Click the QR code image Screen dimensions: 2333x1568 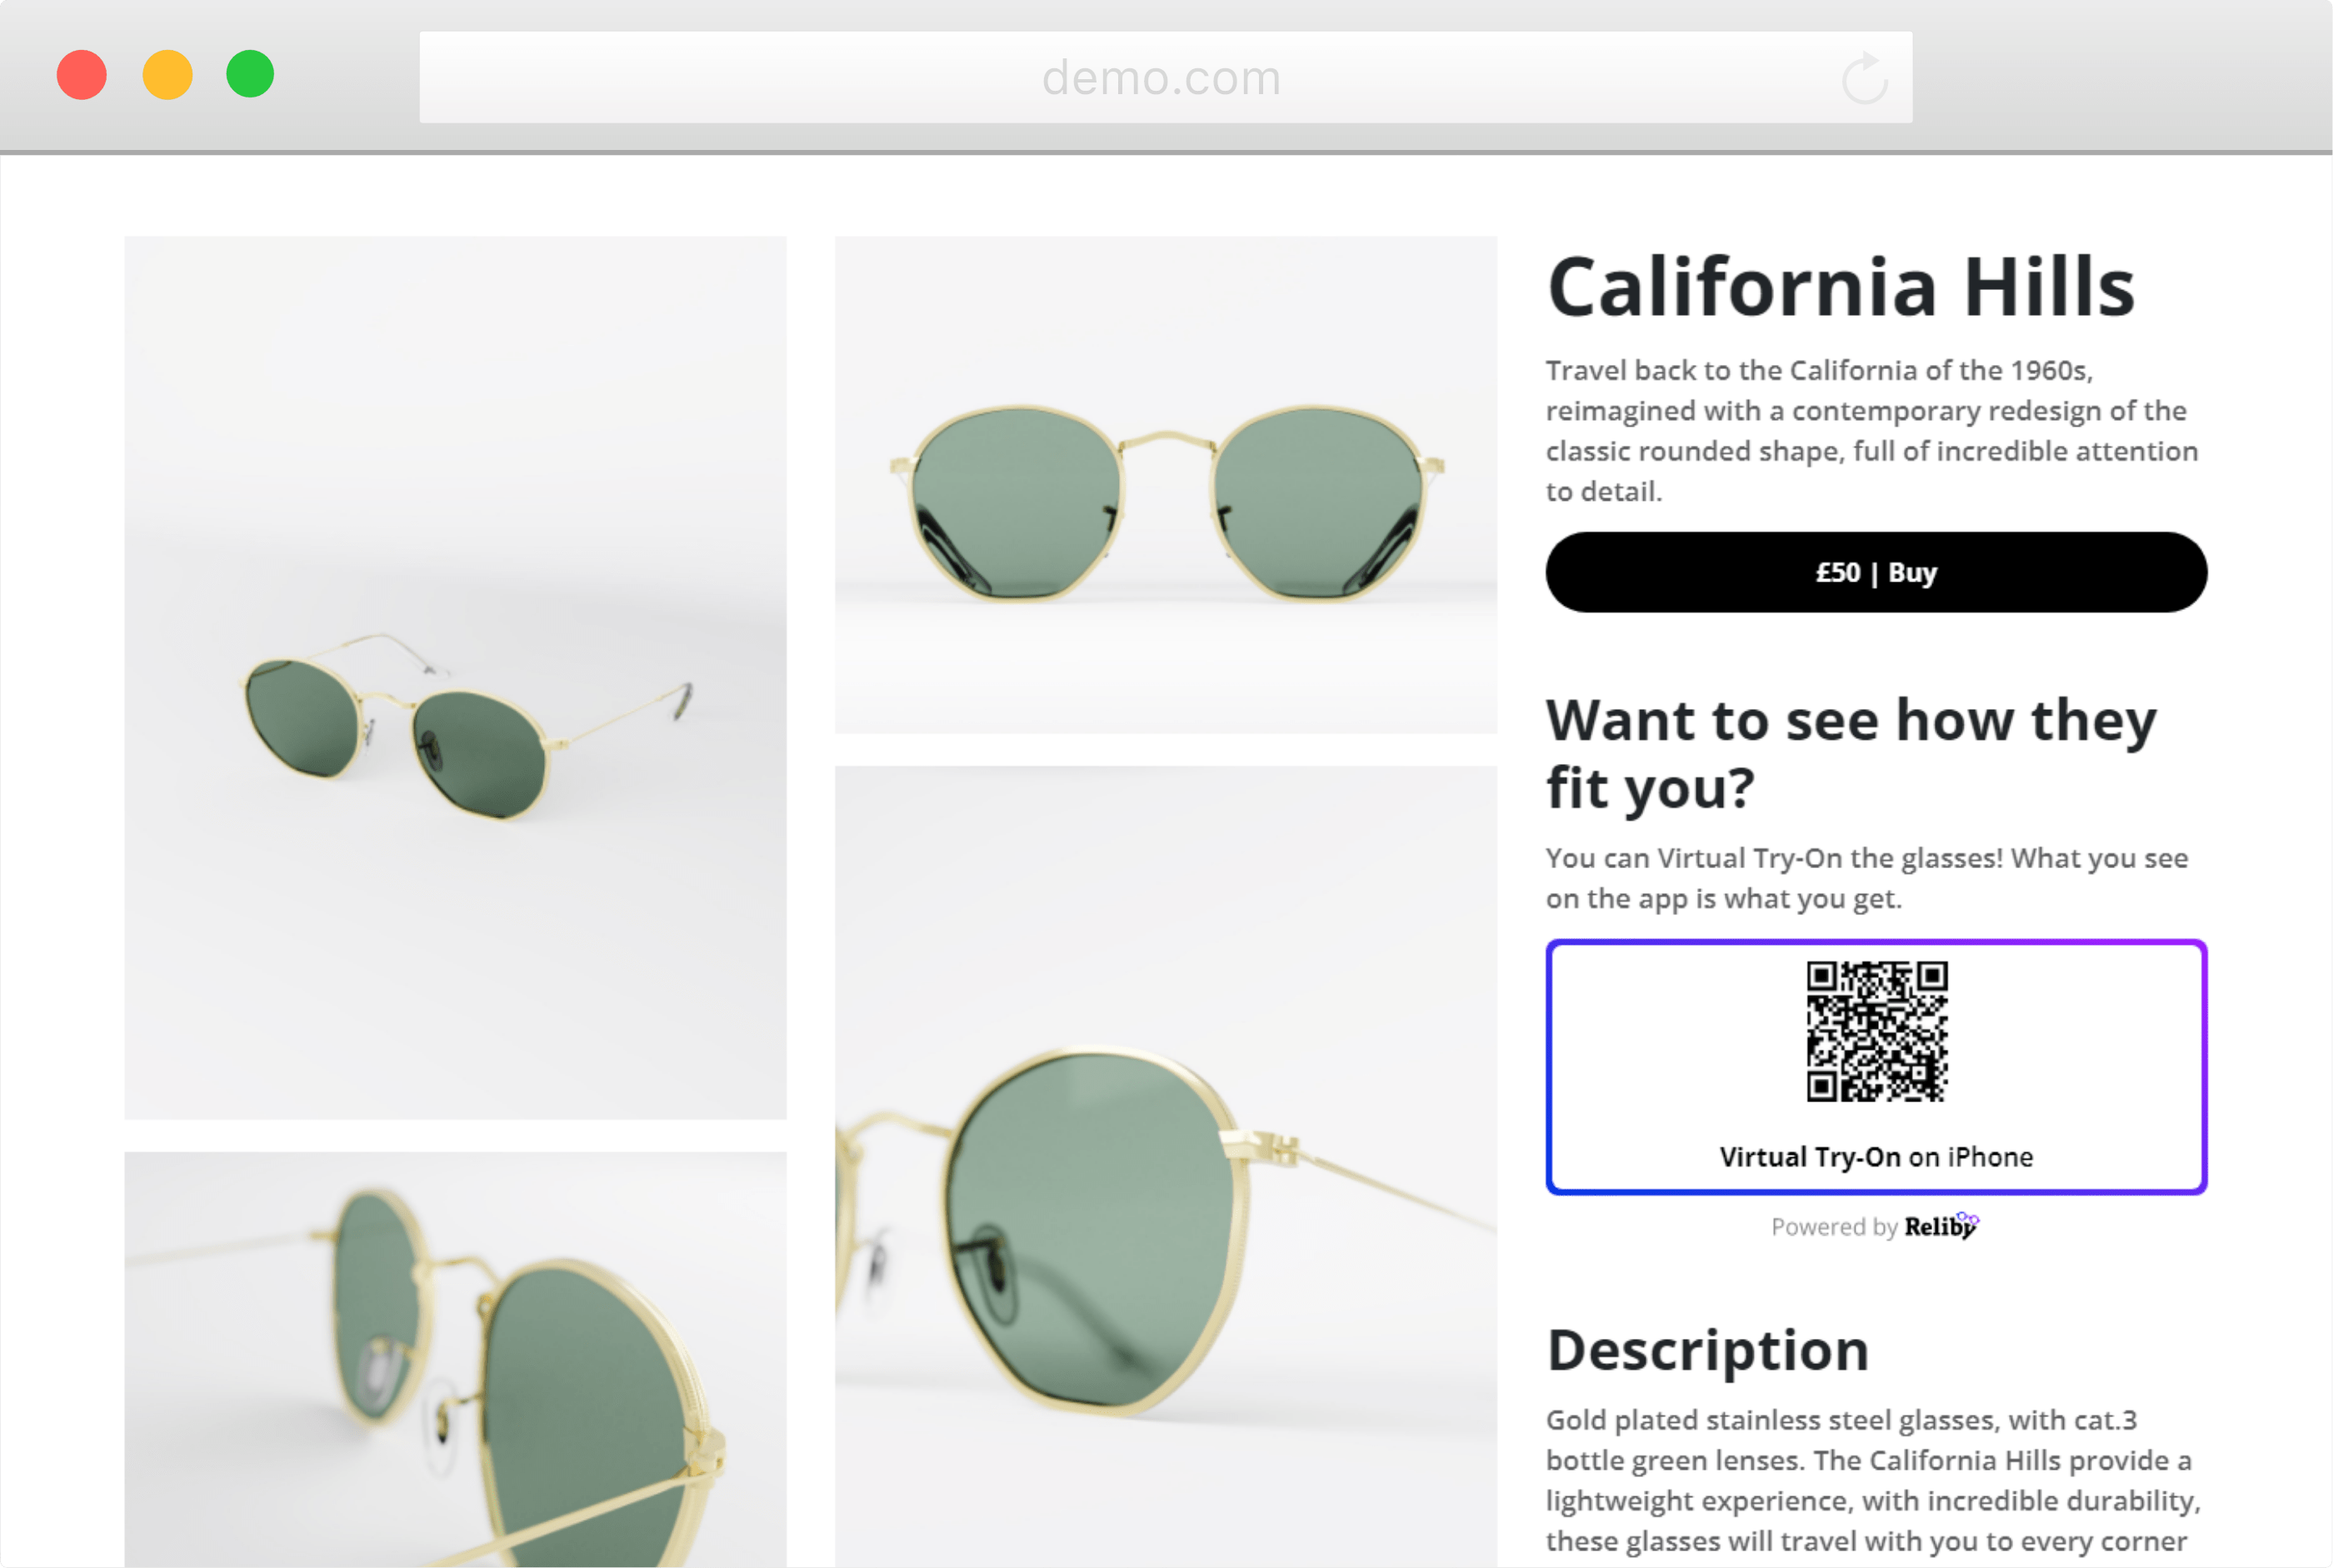[1876, 1031]
